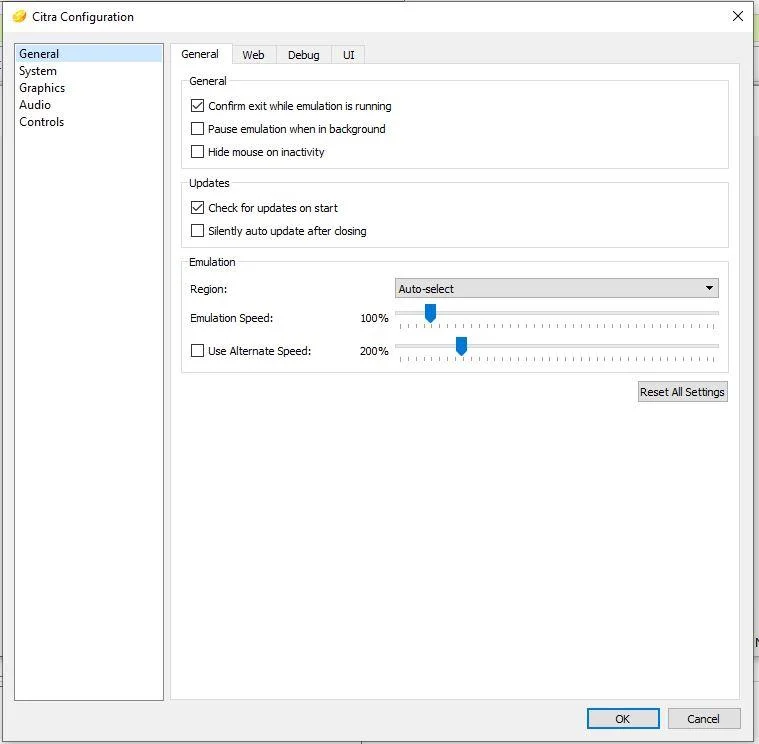Screen dimensions: 759x744
Task: Switch to the UI tab
Action: pos(349,55)
